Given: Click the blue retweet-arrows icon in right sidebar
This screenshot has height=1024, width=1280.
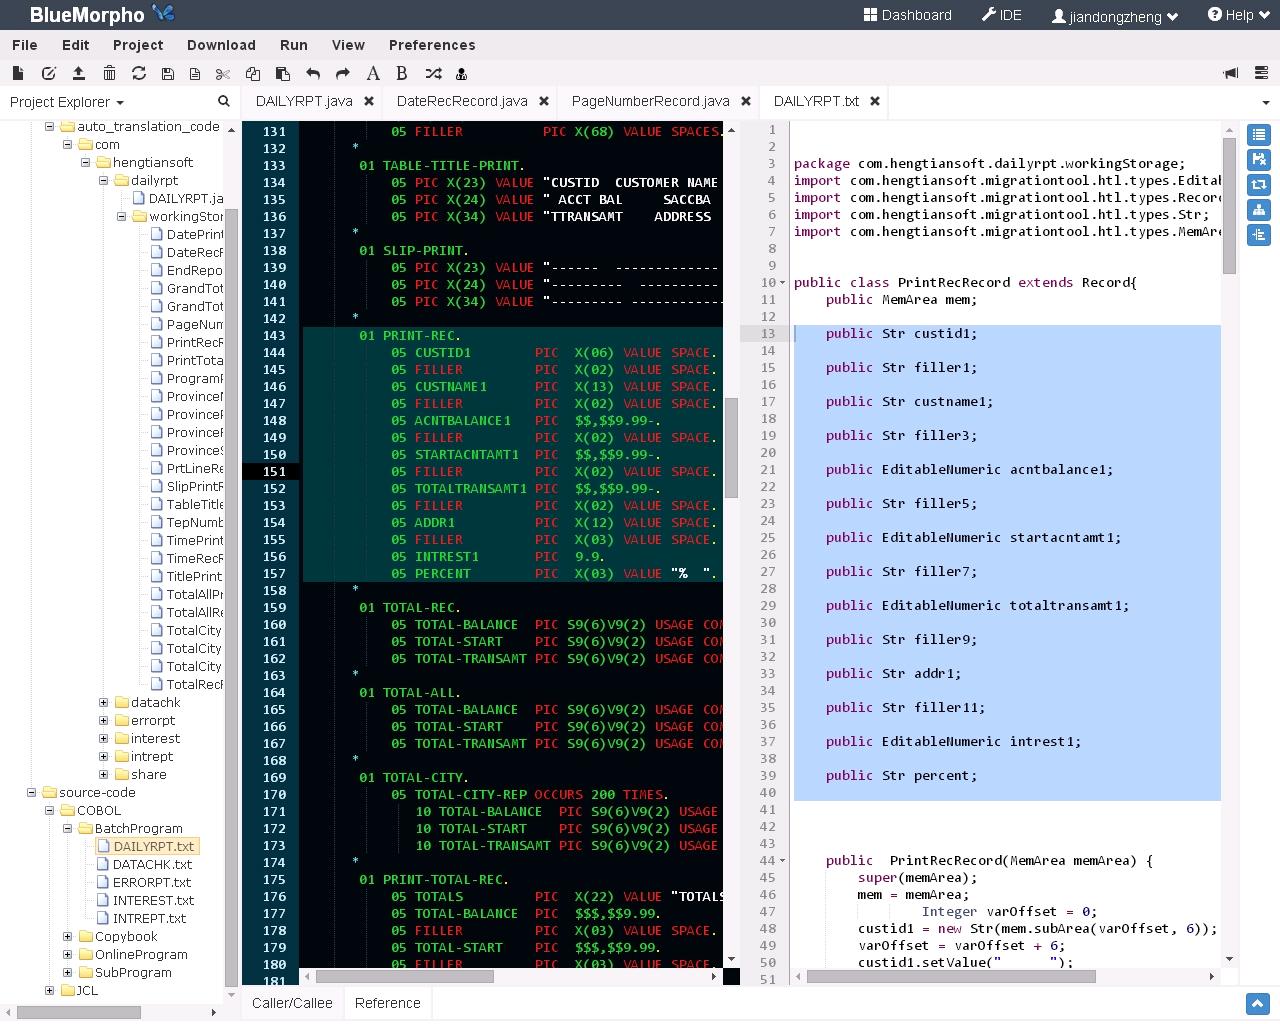Looking at the screenshot, I should [1258, 185].
